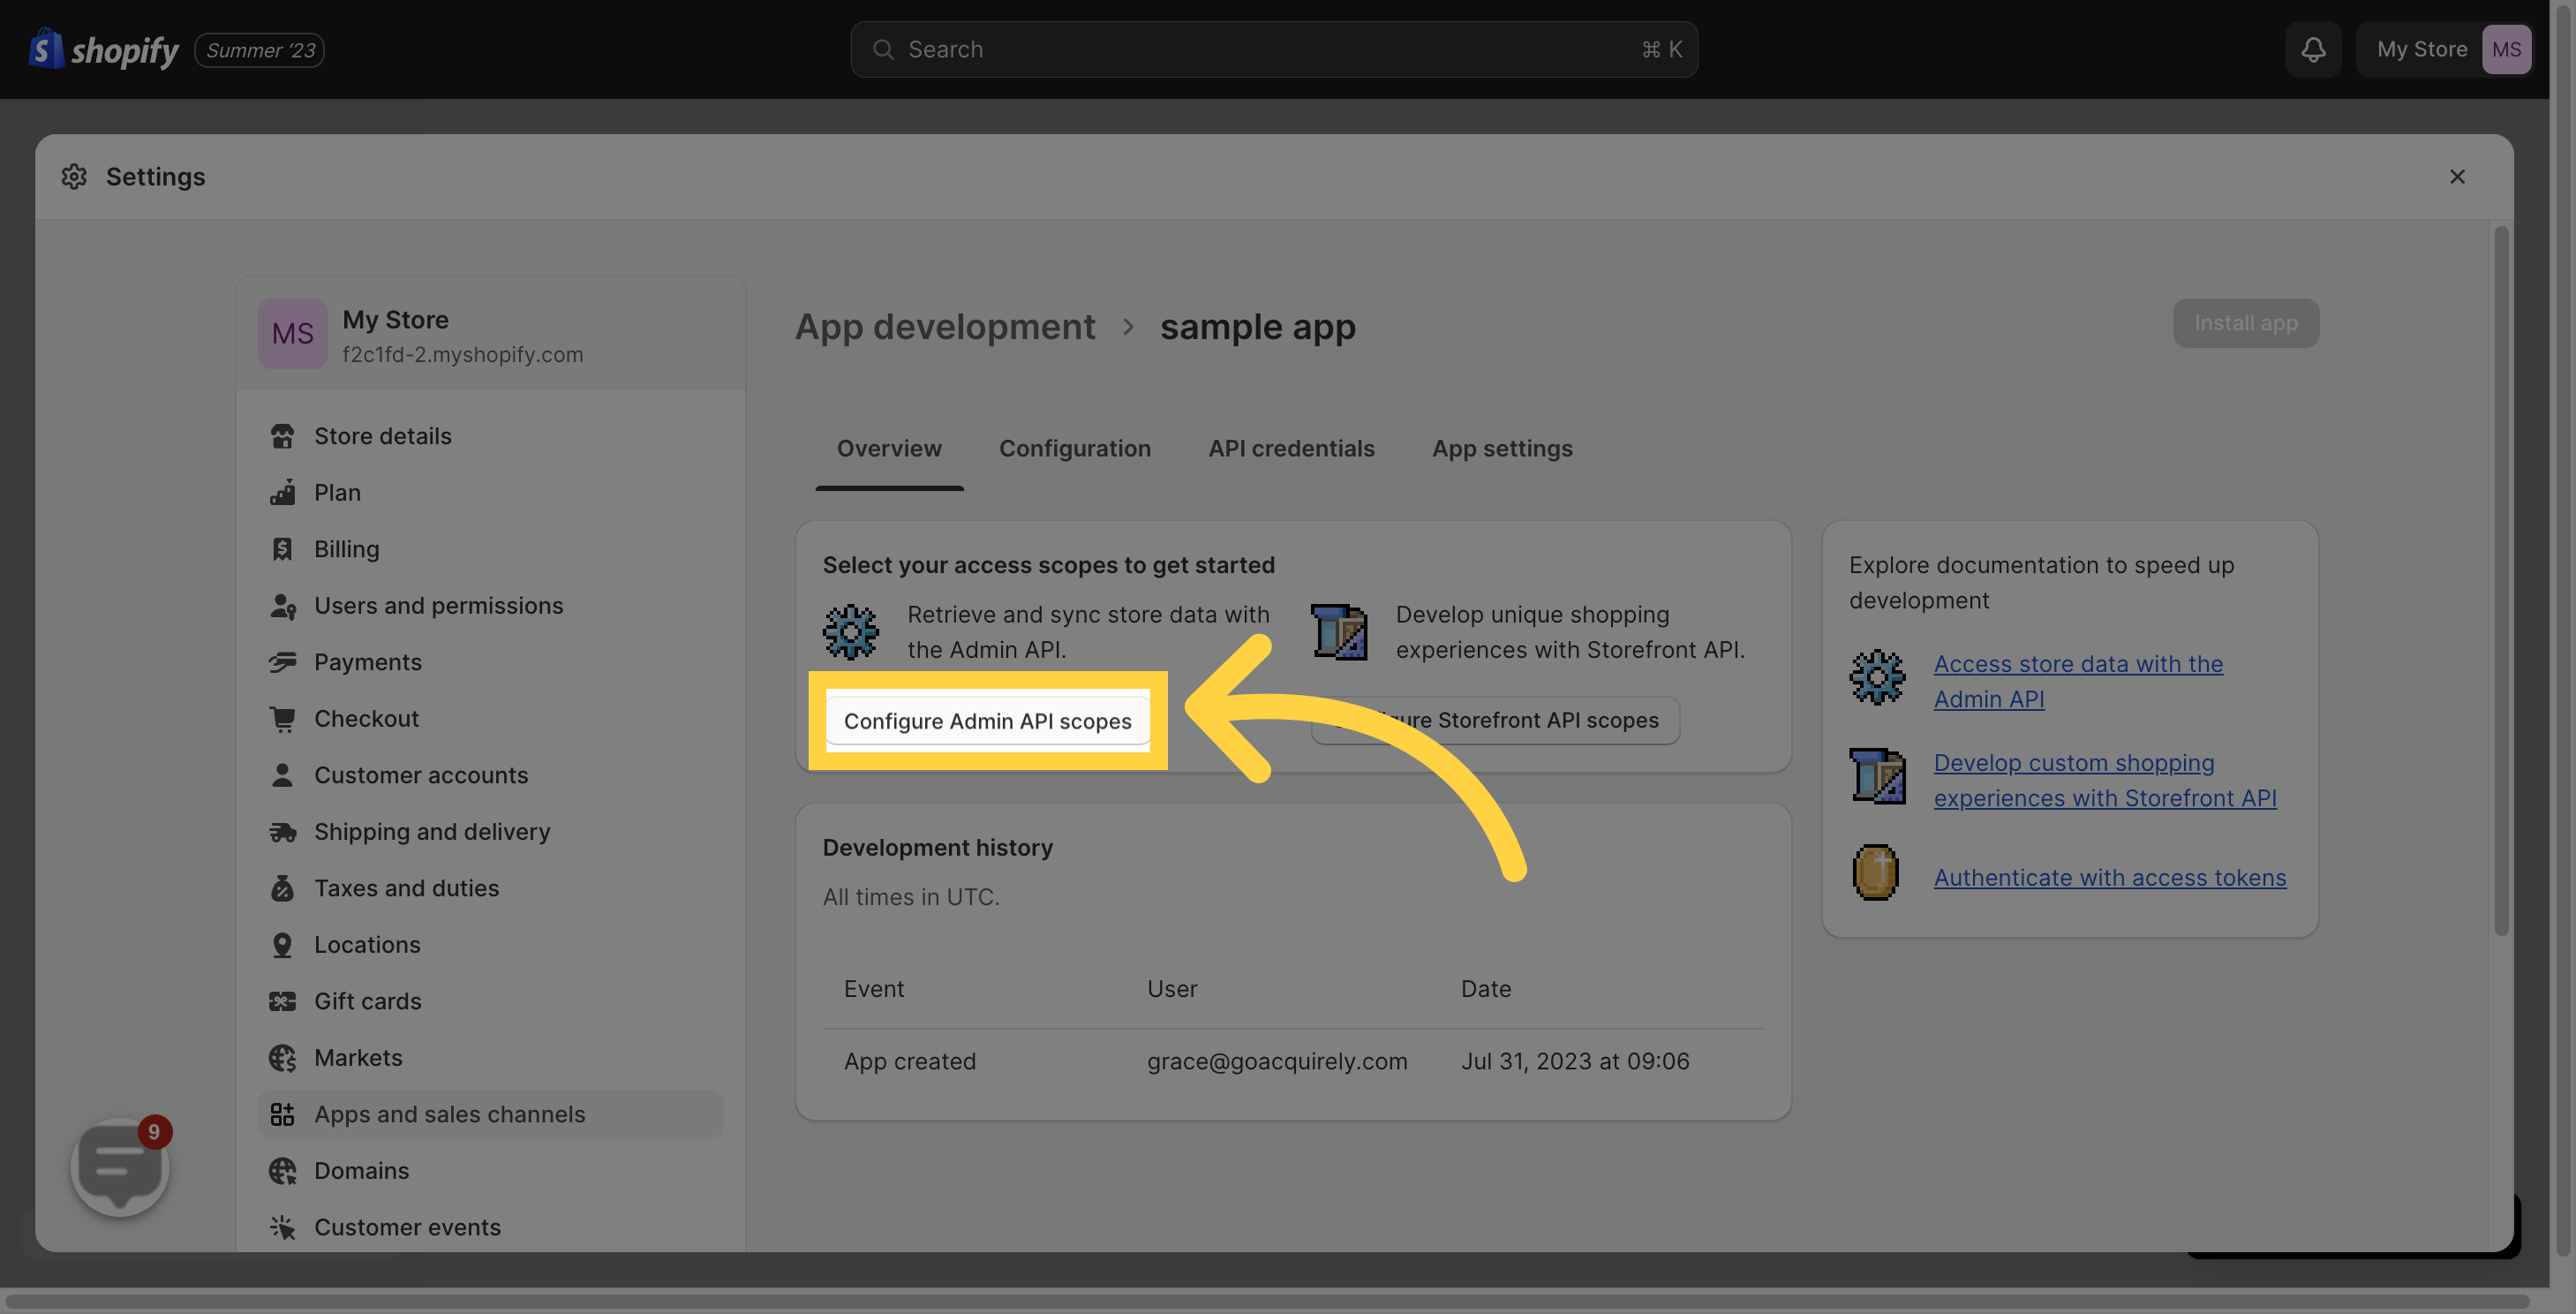The height and width of the screenshot is (1314, 2576).
Task: Click the coin icon beside Authenticate with access tokens
Action: tap(1876, 872)
